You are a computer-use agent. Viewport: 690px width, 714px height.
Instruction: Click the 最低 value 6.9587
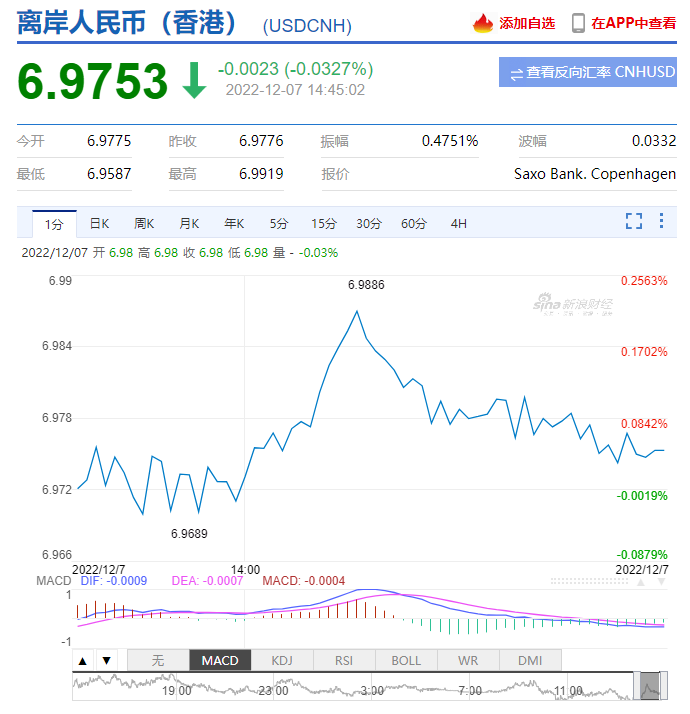click(109, 174)
